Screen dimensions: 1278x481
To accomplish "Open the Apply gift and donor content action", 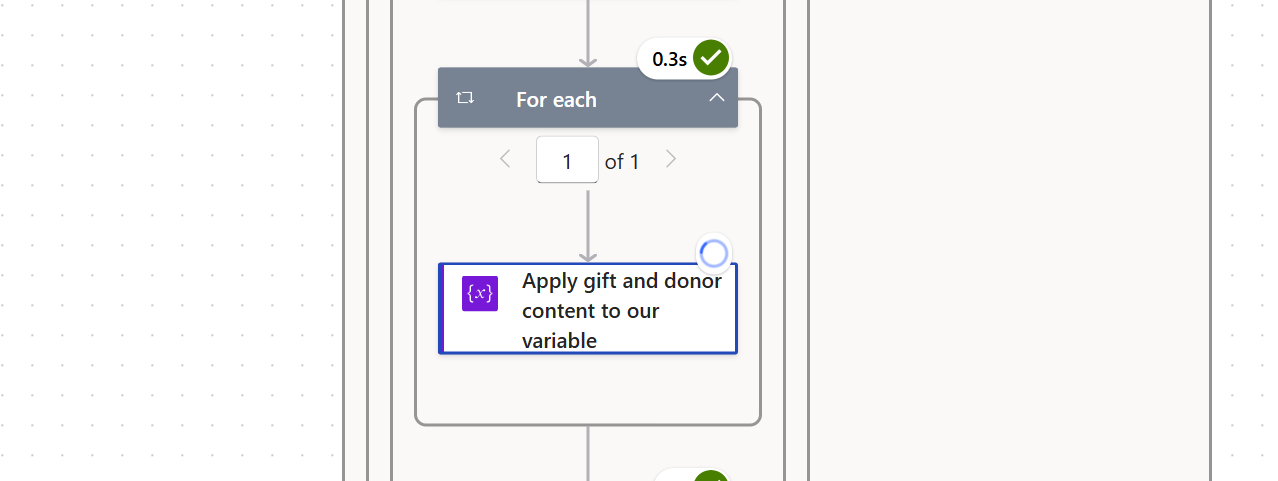I will point(588,309).
